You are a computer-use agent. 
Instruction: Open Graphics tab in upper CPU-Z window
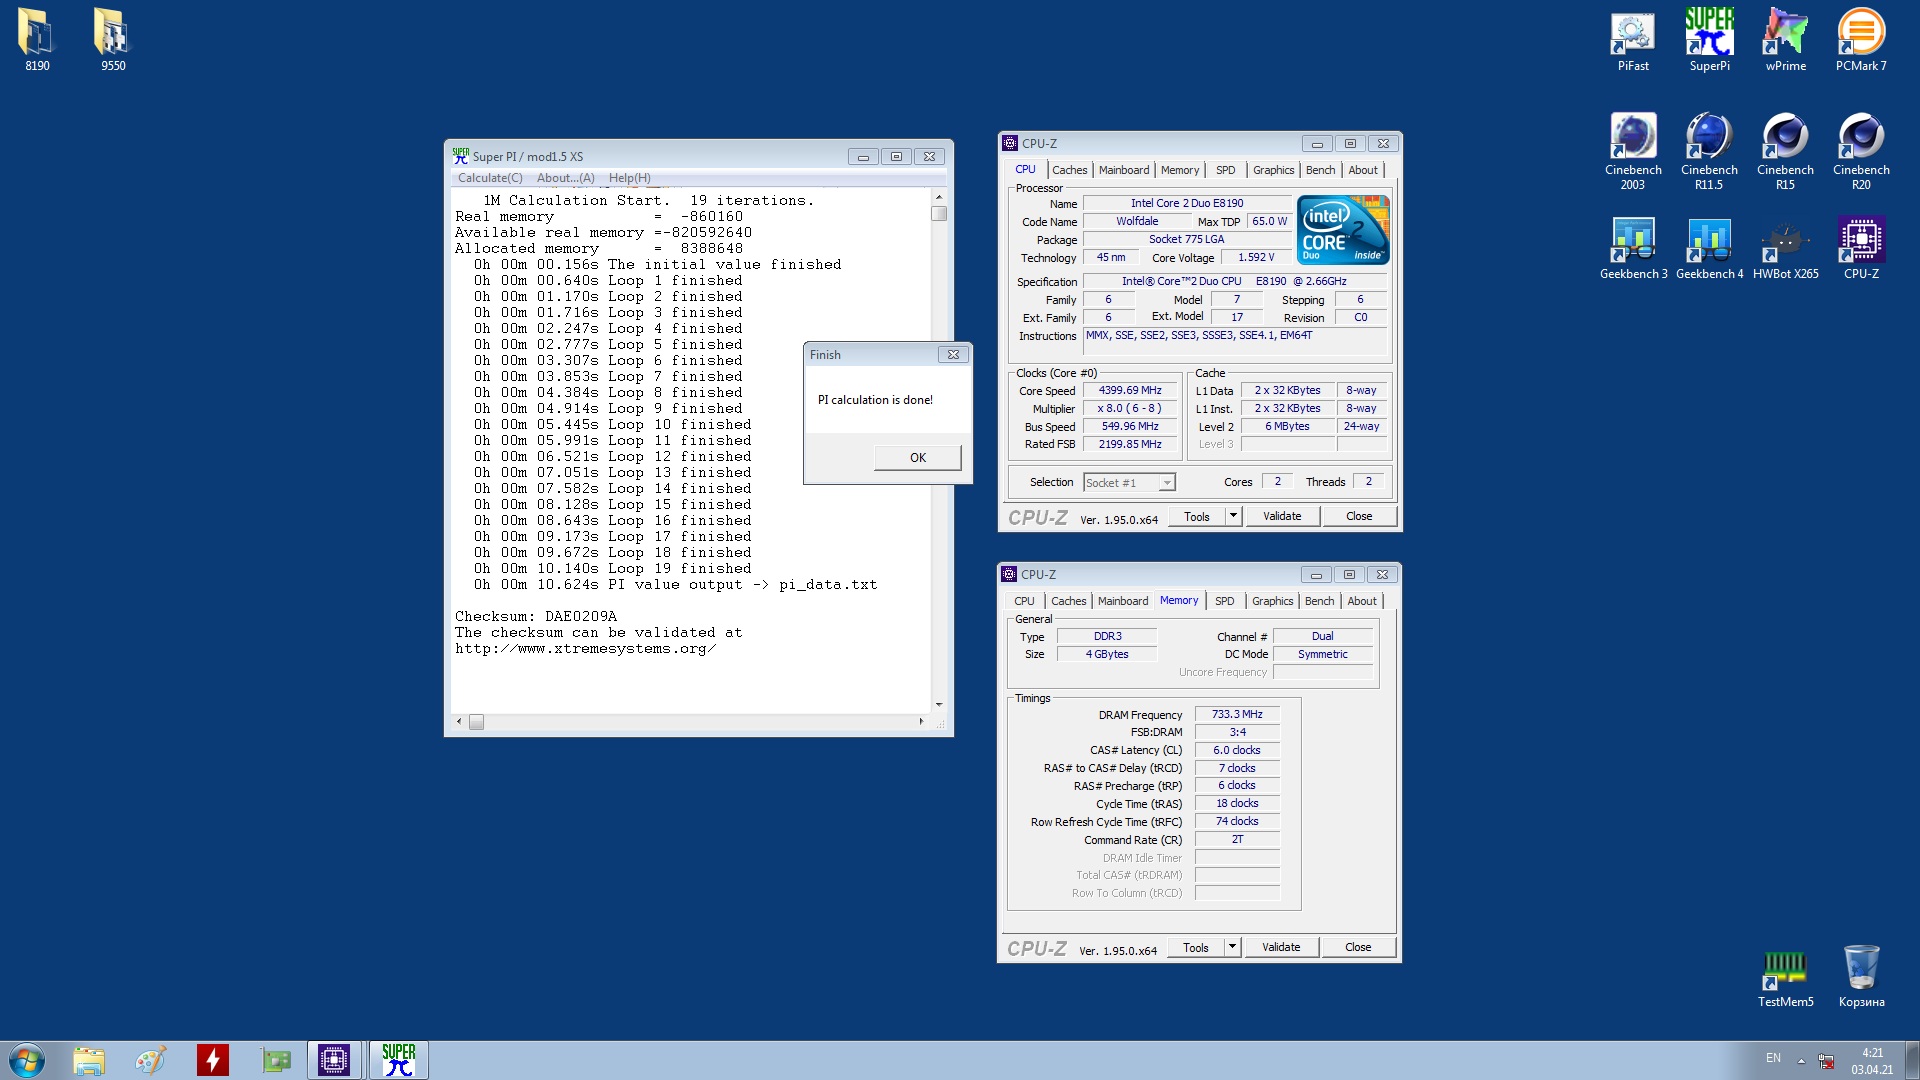coord(1273,170)
